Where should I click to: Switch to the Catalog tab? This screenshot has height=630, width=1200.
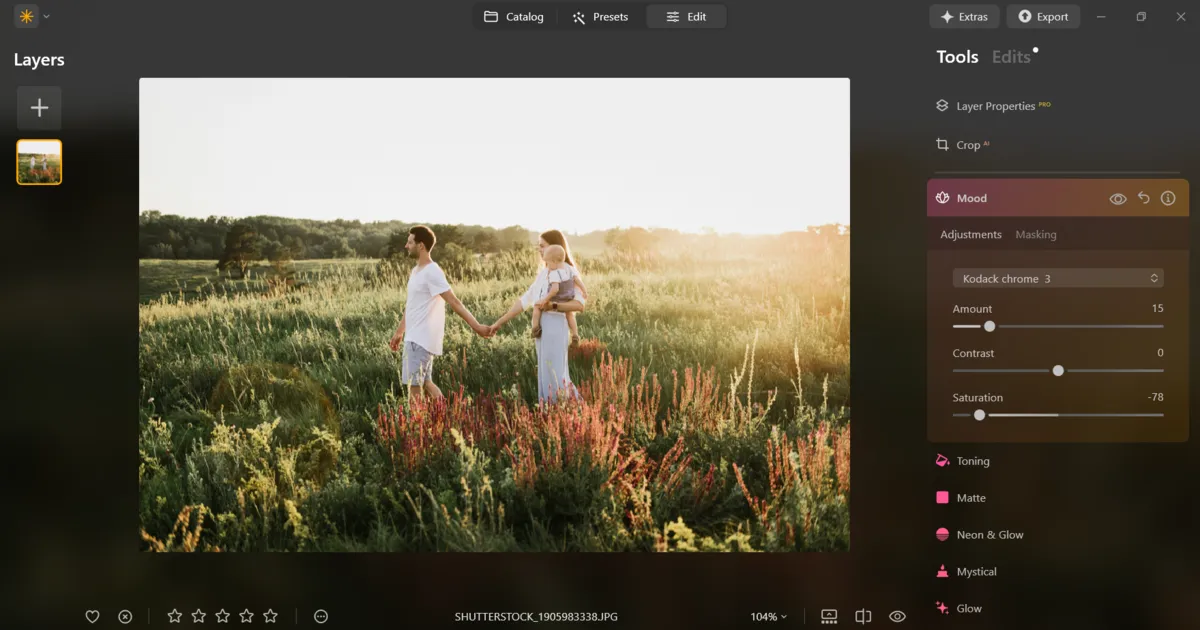click(514, 16)
